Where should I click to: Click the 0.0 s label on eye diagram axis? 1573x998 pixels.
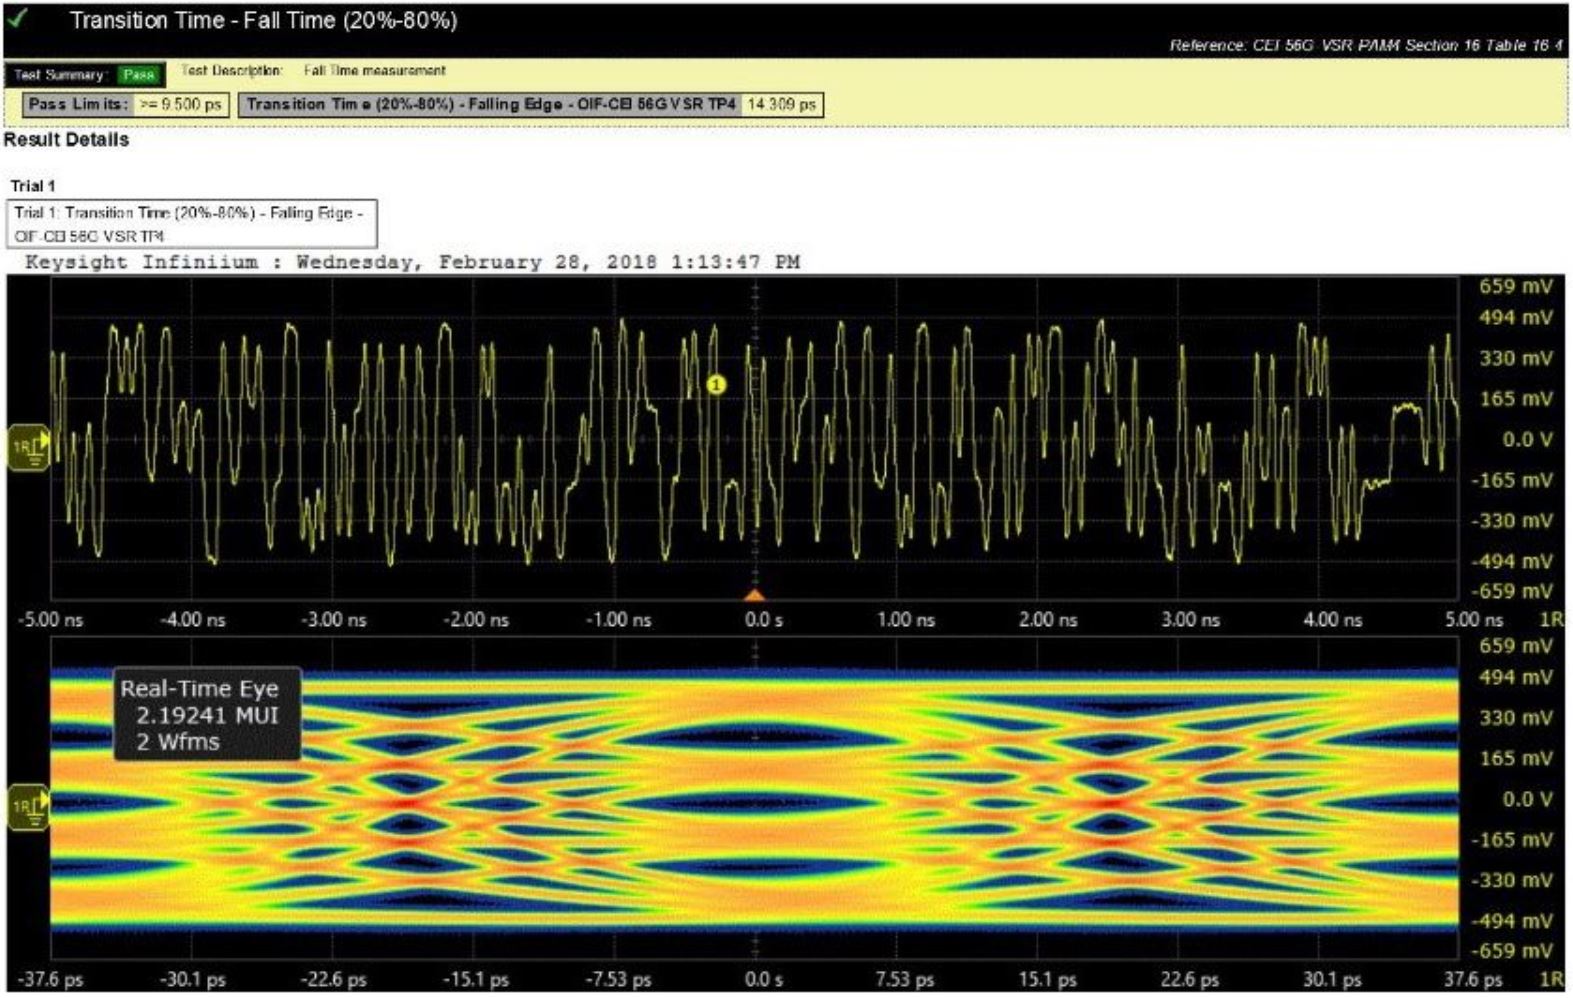(763, 980)
